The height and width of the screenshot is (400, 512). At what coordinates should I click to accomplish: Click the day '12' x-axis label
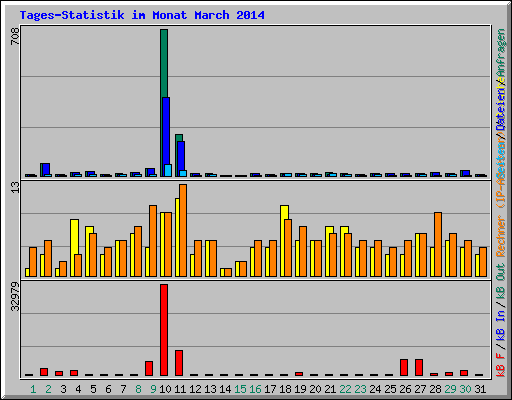tap(195, 389)
